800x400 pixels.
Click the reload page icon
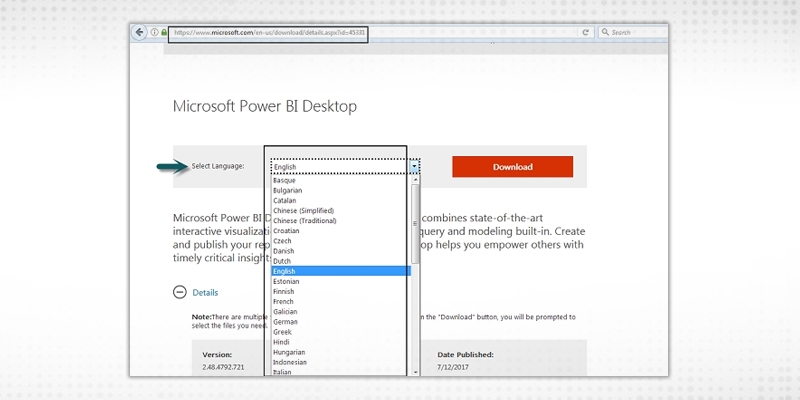point(586,32)
